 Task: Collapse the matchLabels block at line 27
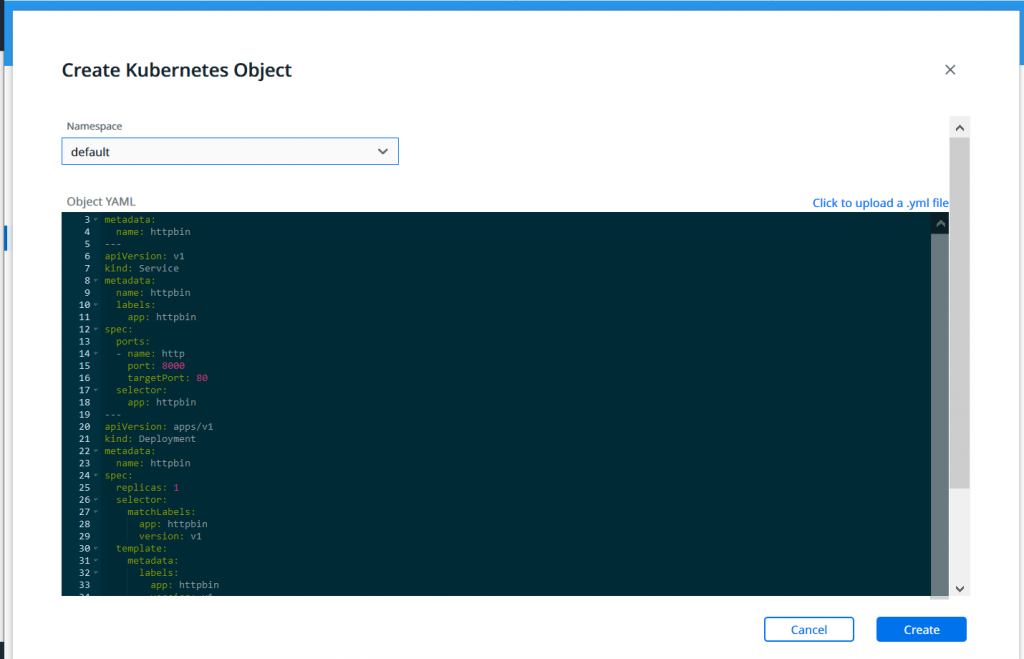click(96, 512)
